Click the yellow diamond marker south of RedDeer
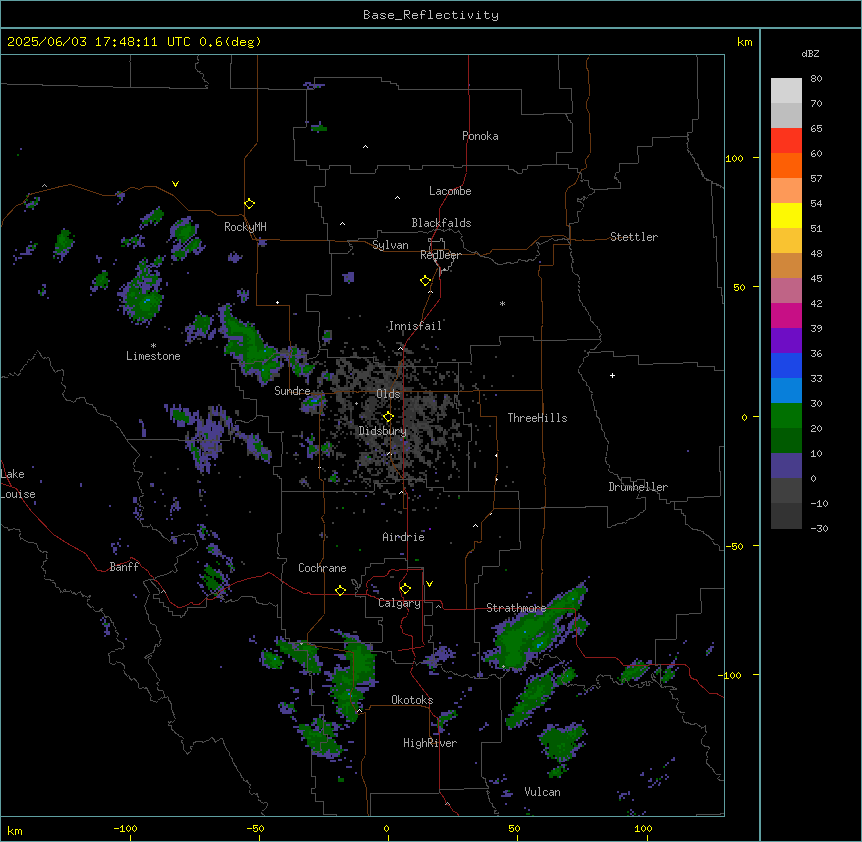Viewport: 862px width, 842px height. click(x=426, y=281)
